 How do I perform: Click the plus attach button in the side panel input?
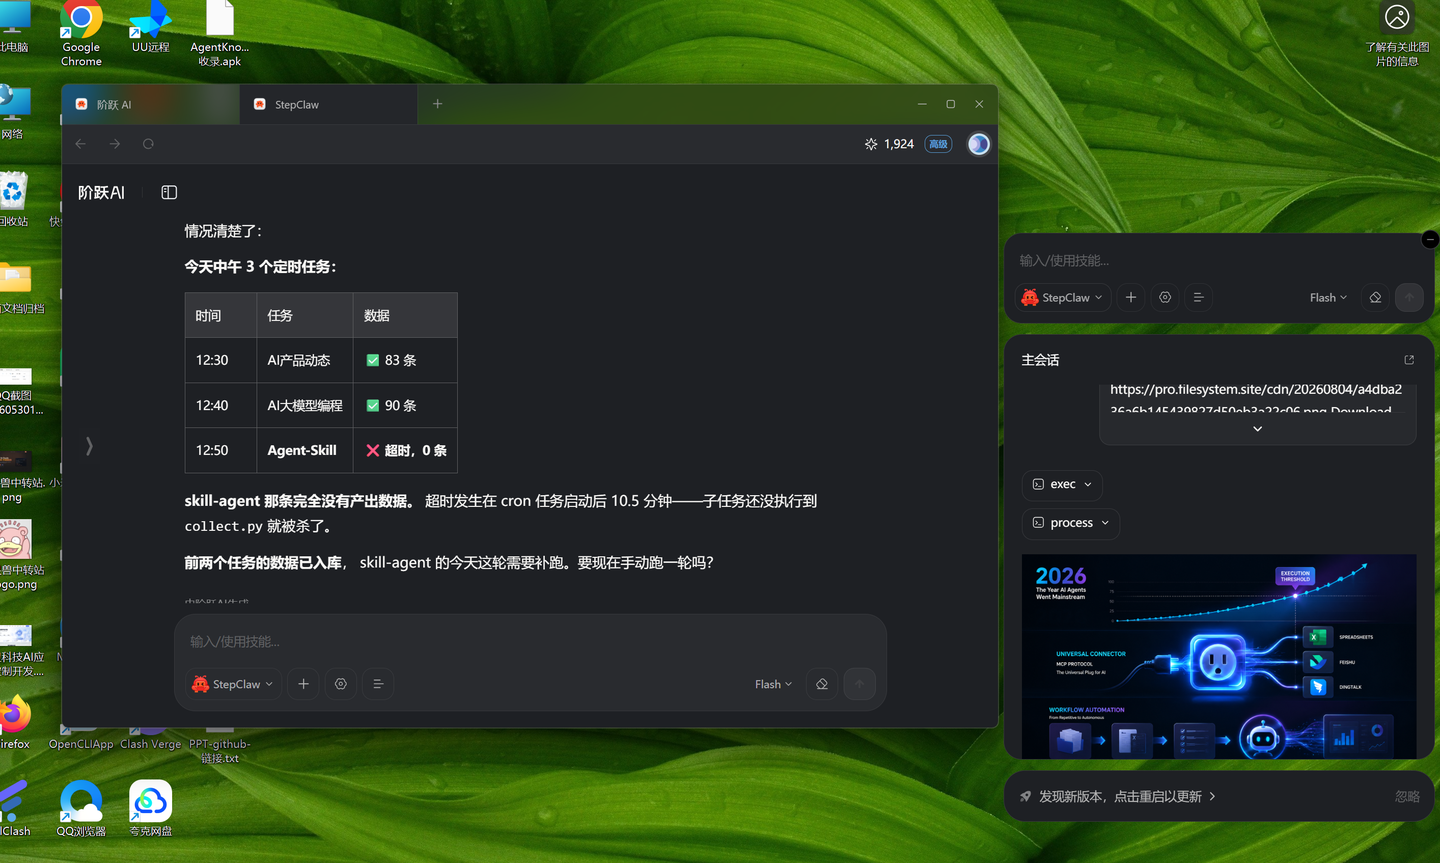point(1131,297)
